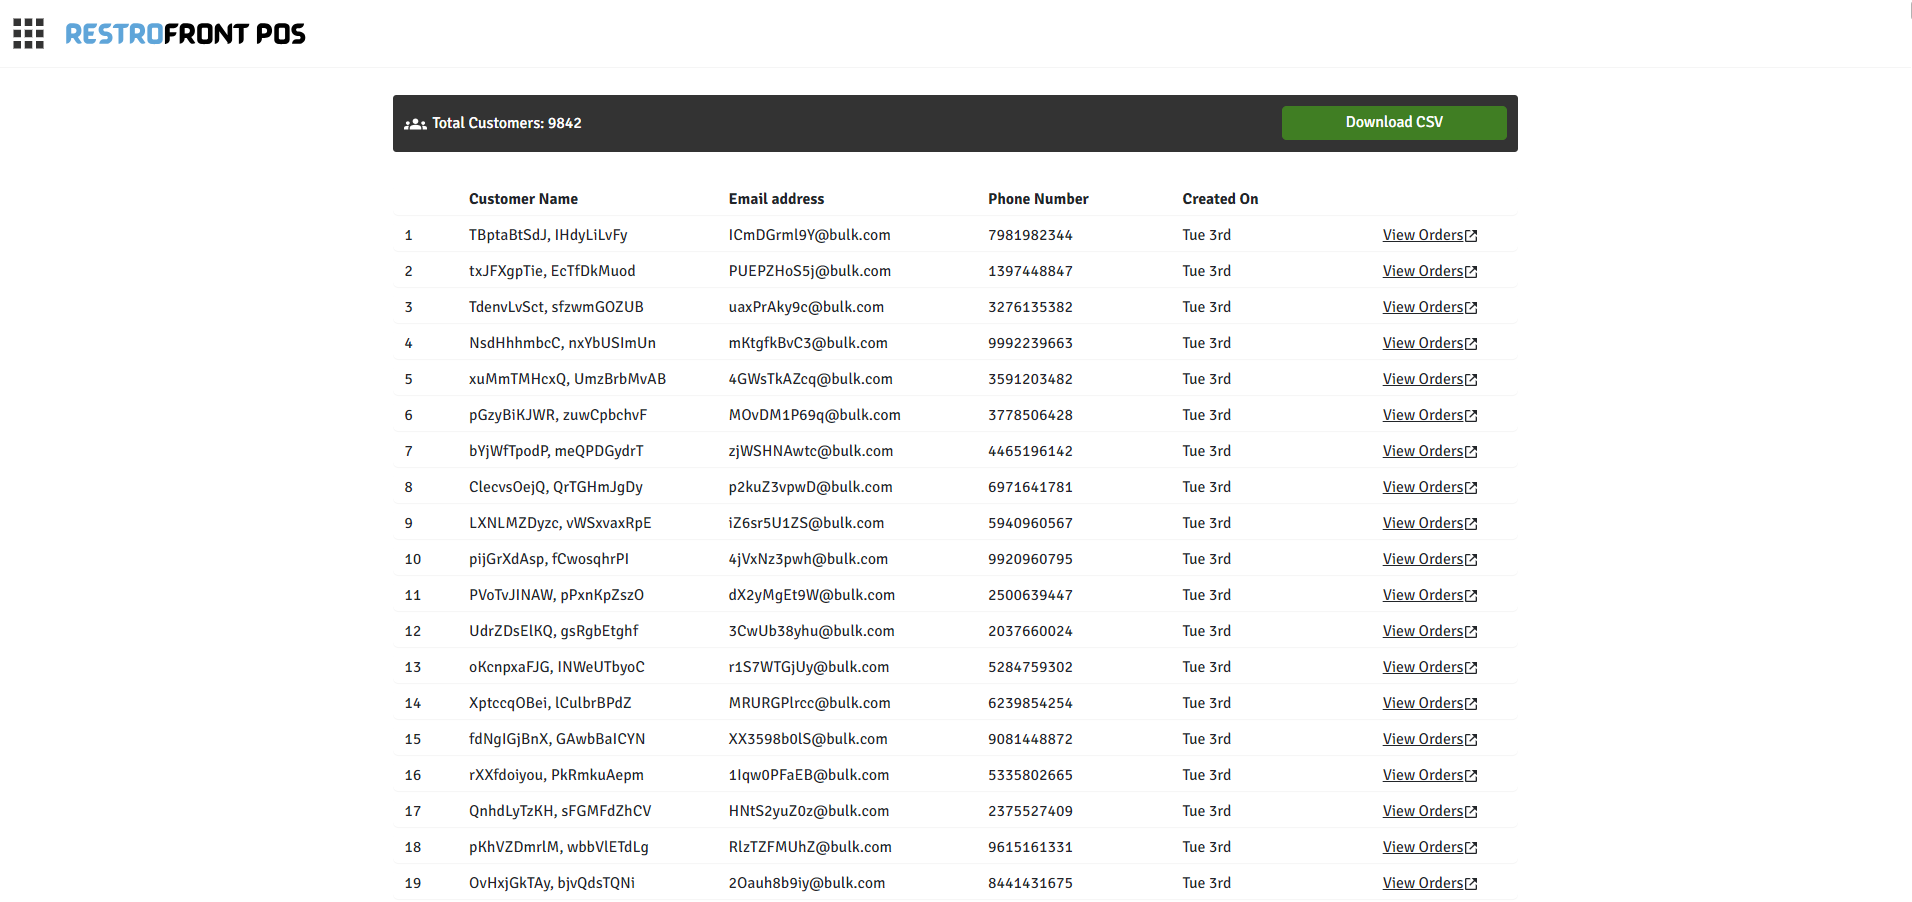View orders for txJFXgpTie, EcTfDkMuod
The image size is (1912, 902).
tap(1430, 271)
